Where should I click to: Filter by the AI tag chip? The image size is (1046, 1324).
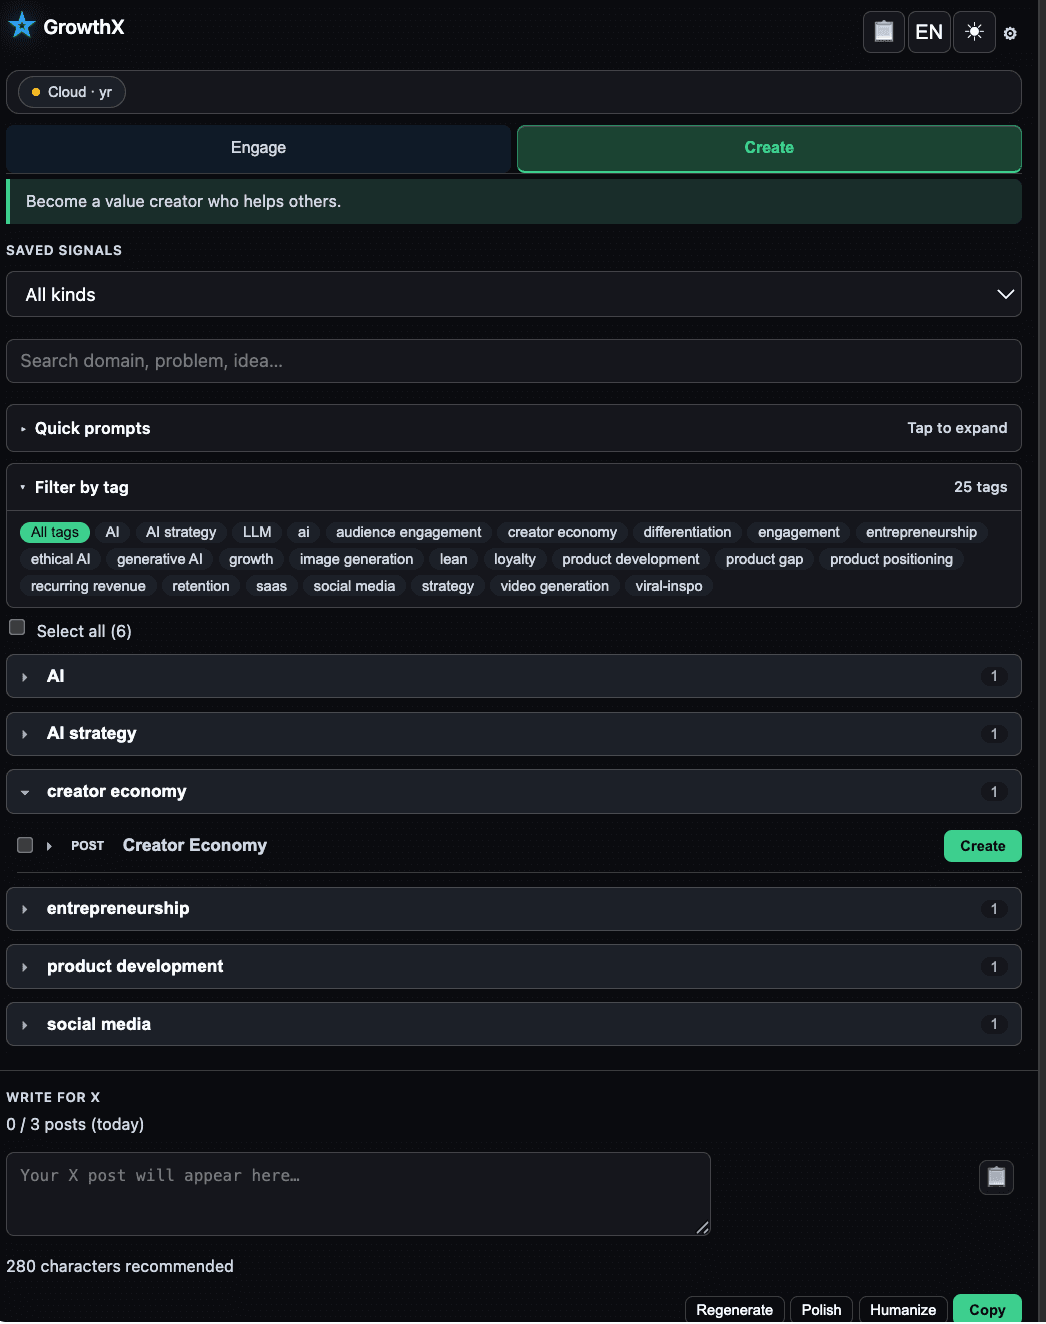(112, 532)
